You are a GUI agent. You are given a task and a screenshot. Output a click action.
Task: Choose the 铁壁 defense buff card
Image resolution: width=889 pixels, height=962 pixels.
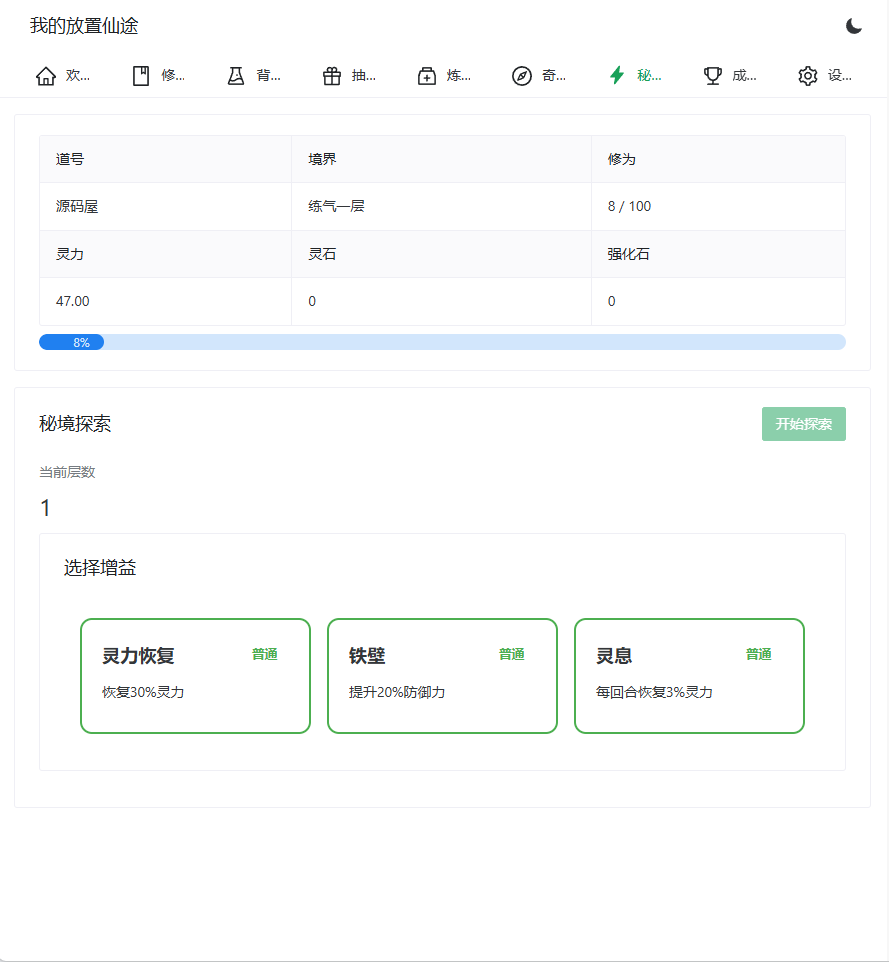coord(441,676)
